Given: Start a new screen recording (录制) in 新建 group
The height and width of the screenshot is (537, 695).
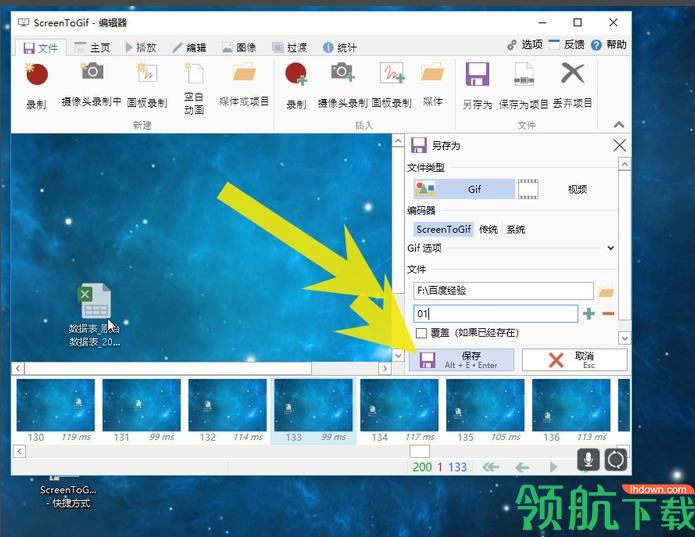Looking at the screenshot, I should [x=36, y=86].
